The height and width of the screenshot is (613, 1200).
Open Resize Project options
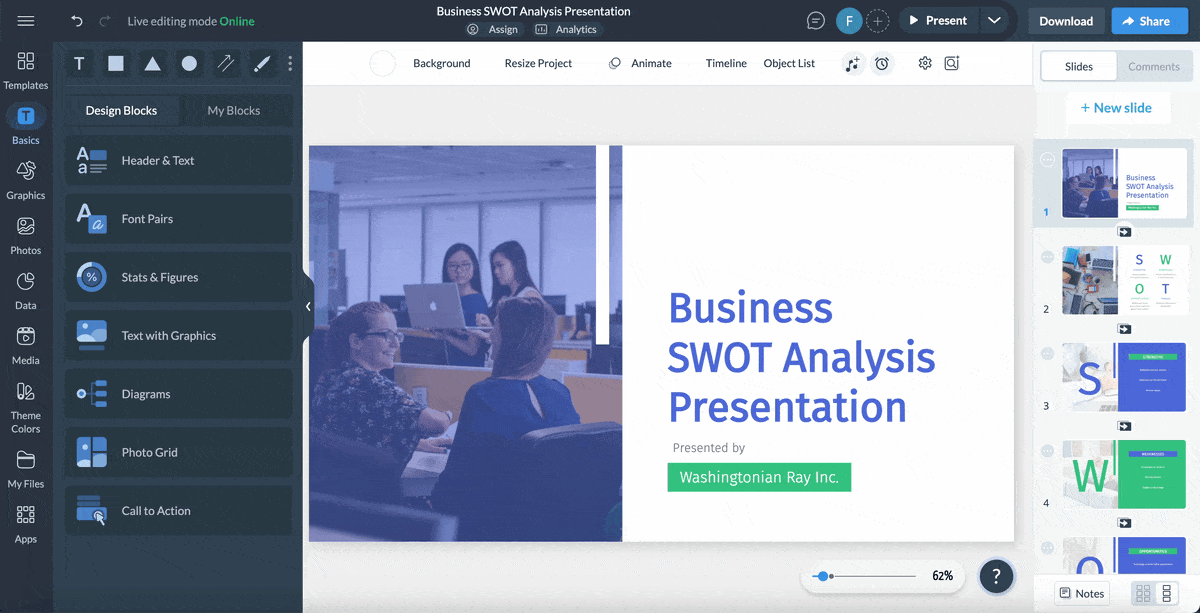[x=538, y=63]
